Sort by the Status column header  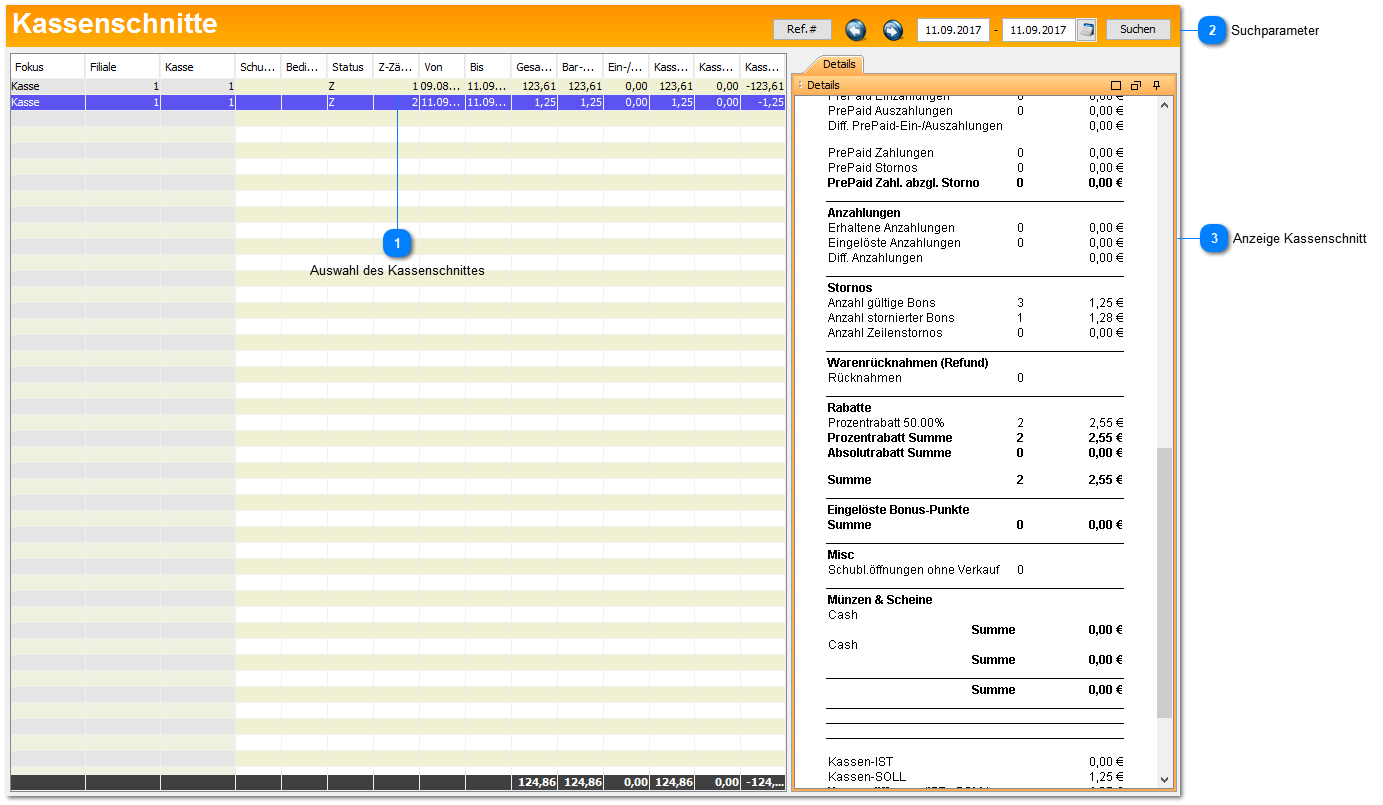pyautogui.click(x=349, y=67)
